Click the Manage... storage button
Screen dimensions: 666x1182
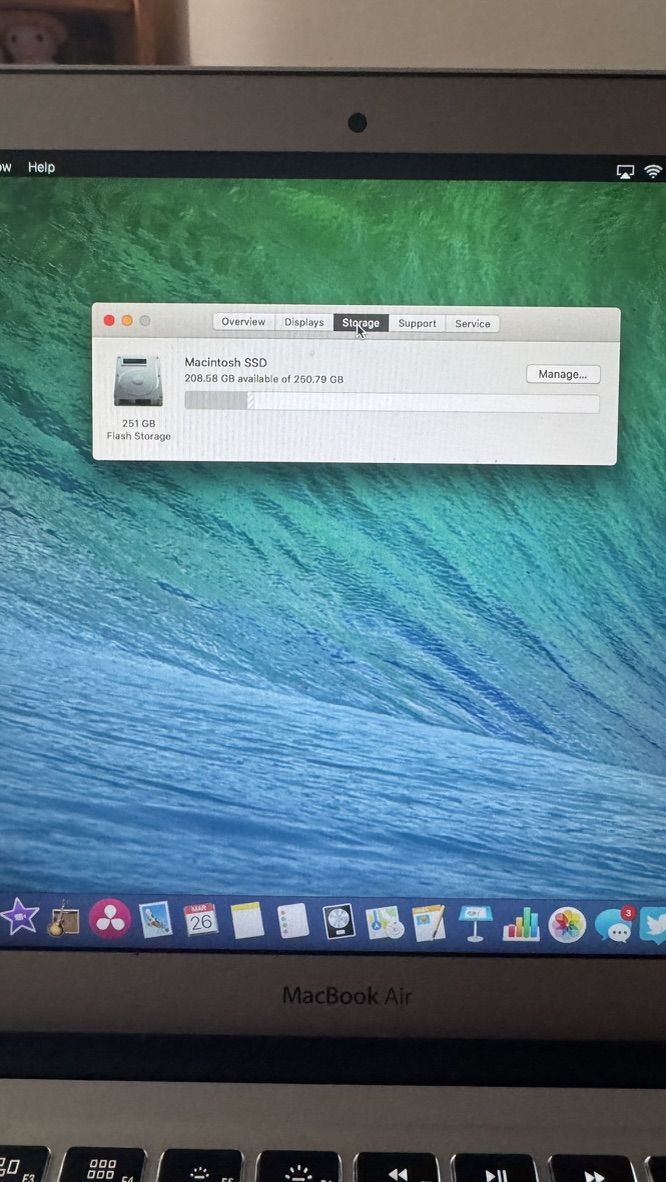point(563,374)
